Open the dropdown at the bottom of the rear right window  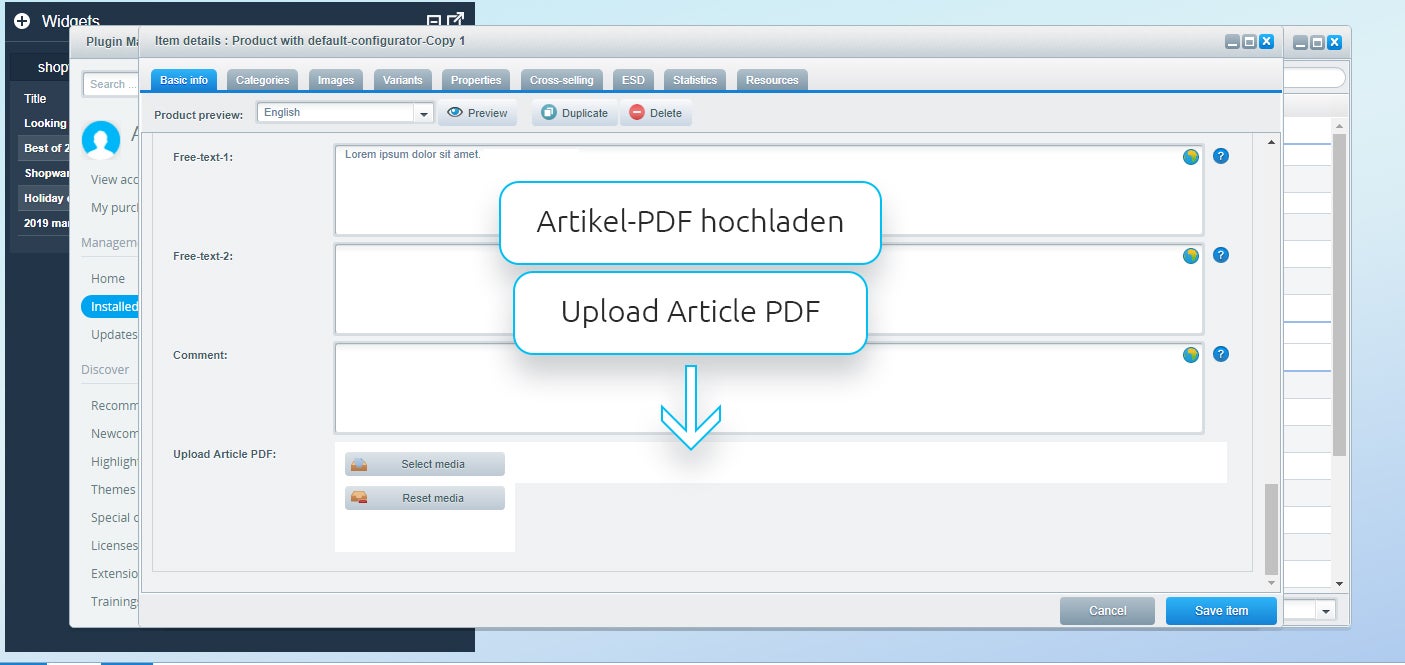click(x=1326, y=610)
